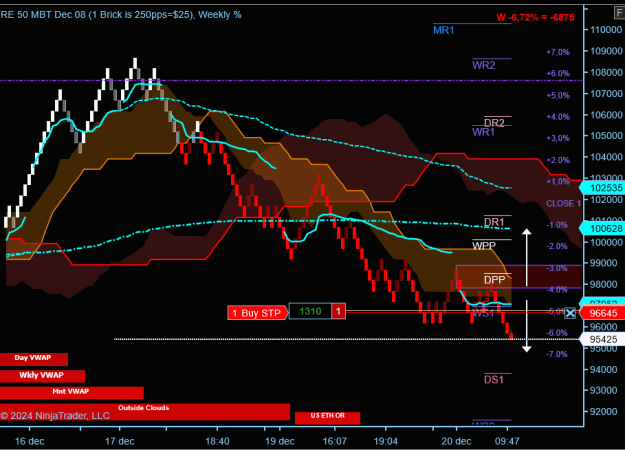Click the 18:40 time axis label
This screenshot has height=450, width=625.
(x=217, y=441)
